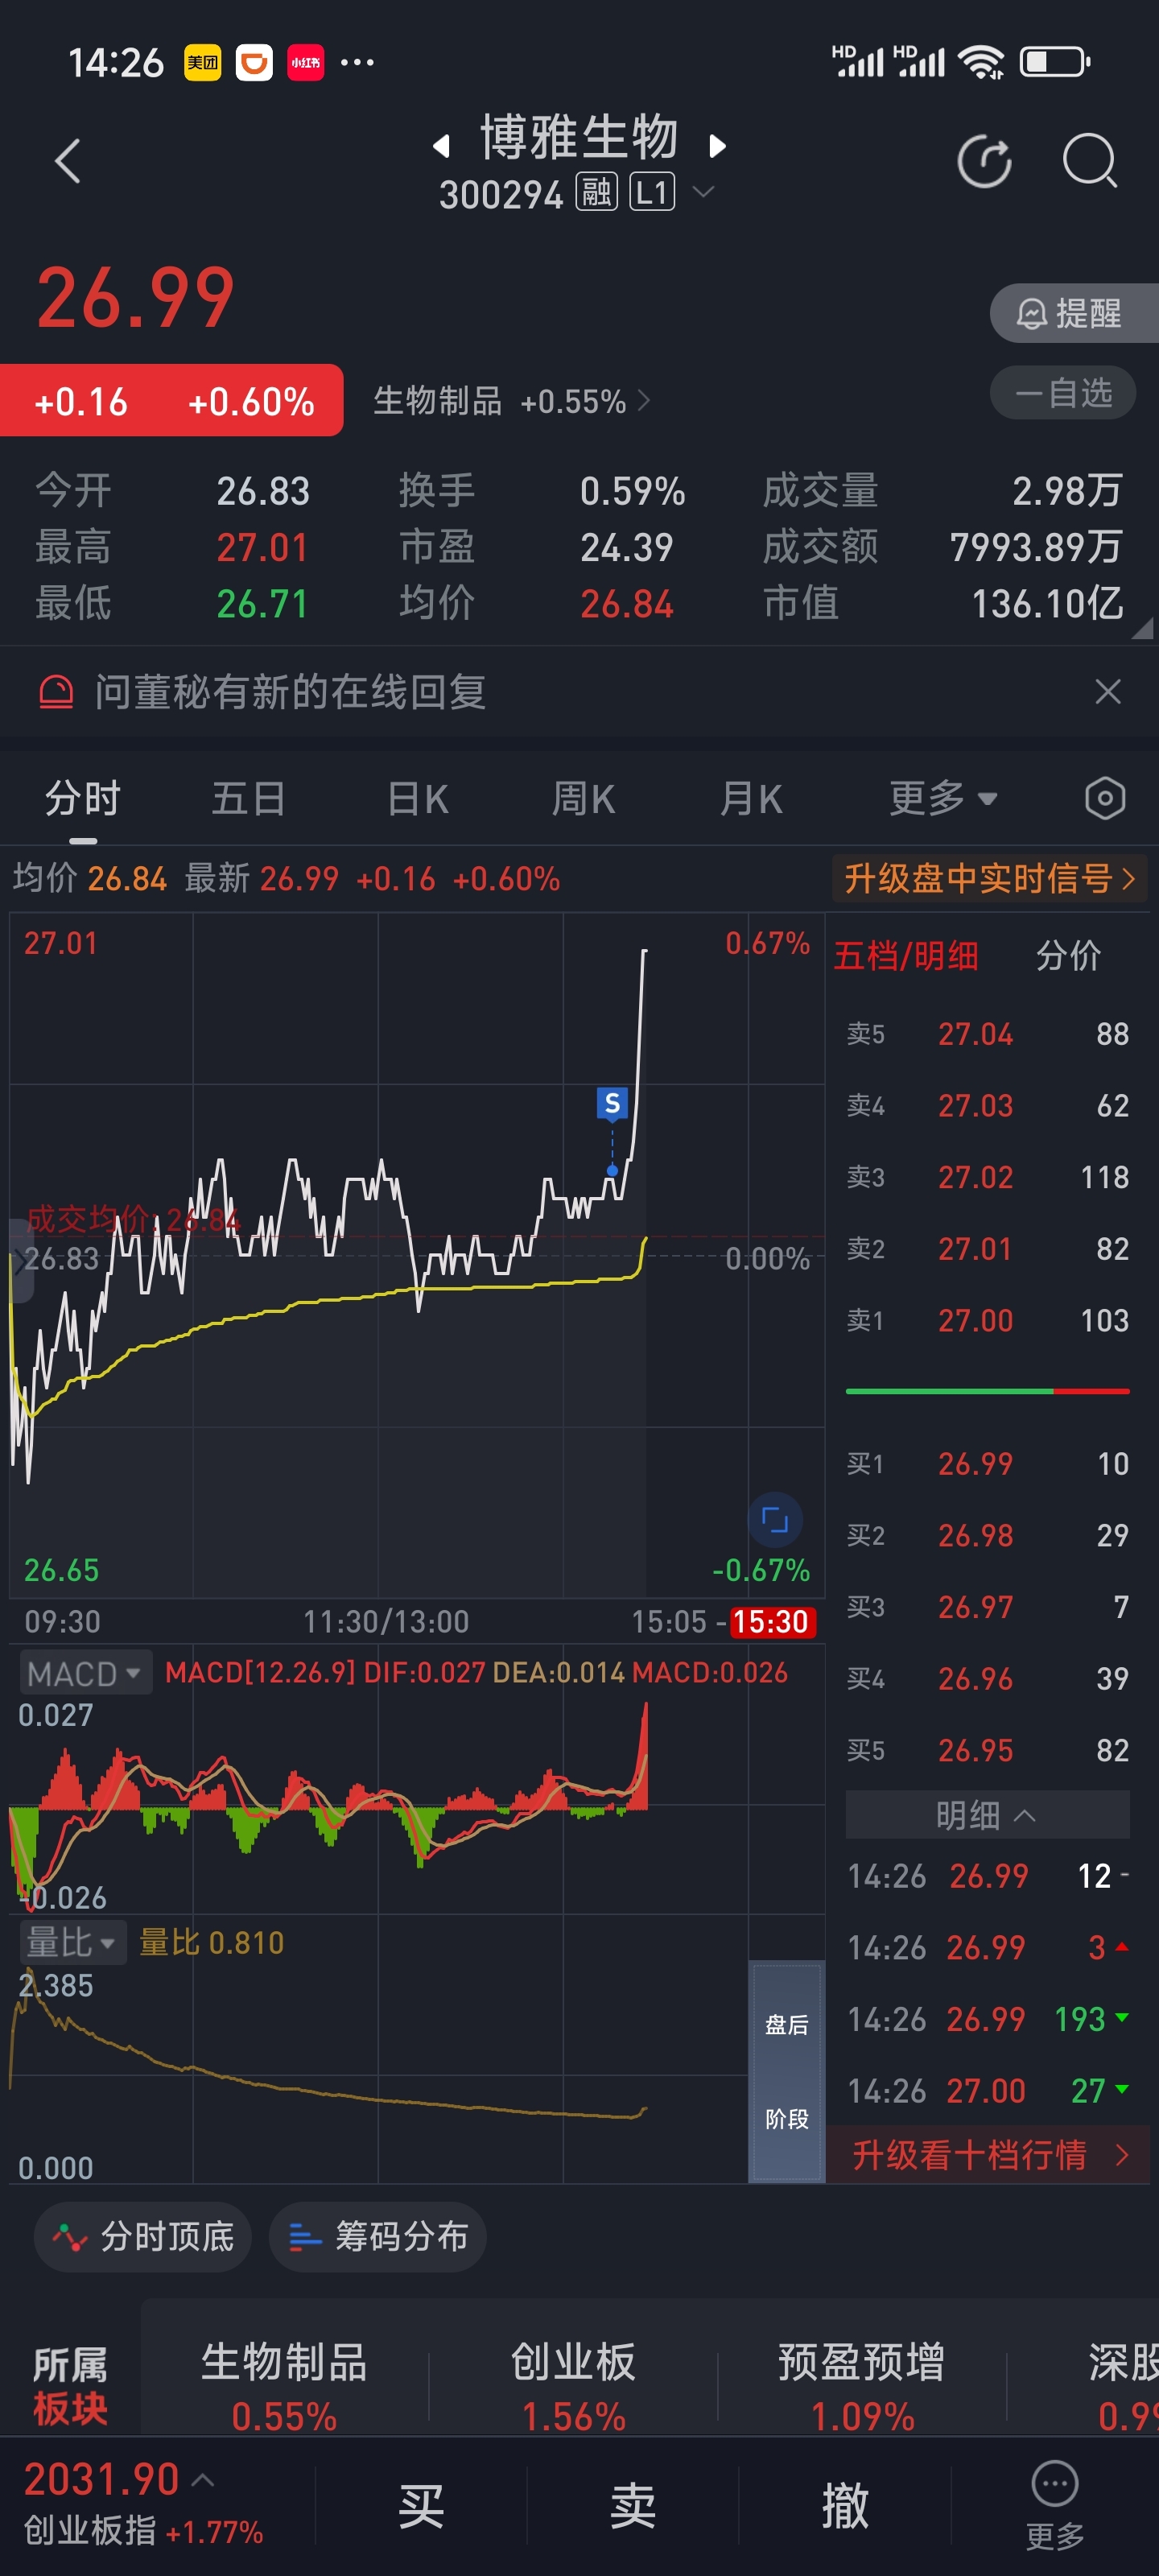
Task: Tap Wi-Fi icon in status bar
Action: point(980,62)
